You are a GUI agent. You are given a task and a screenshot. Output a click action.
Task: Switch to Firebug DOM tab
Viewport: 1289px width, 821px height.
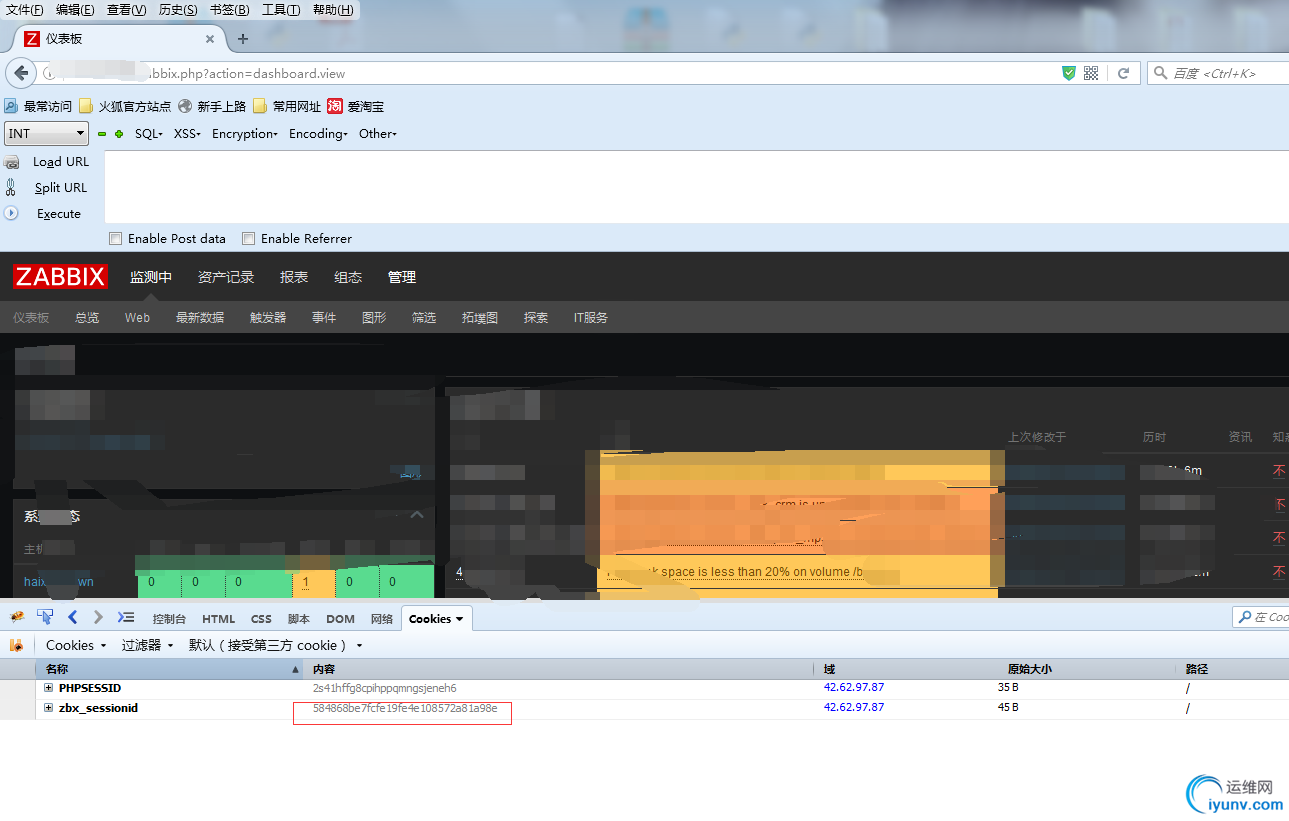coord(340,619)
